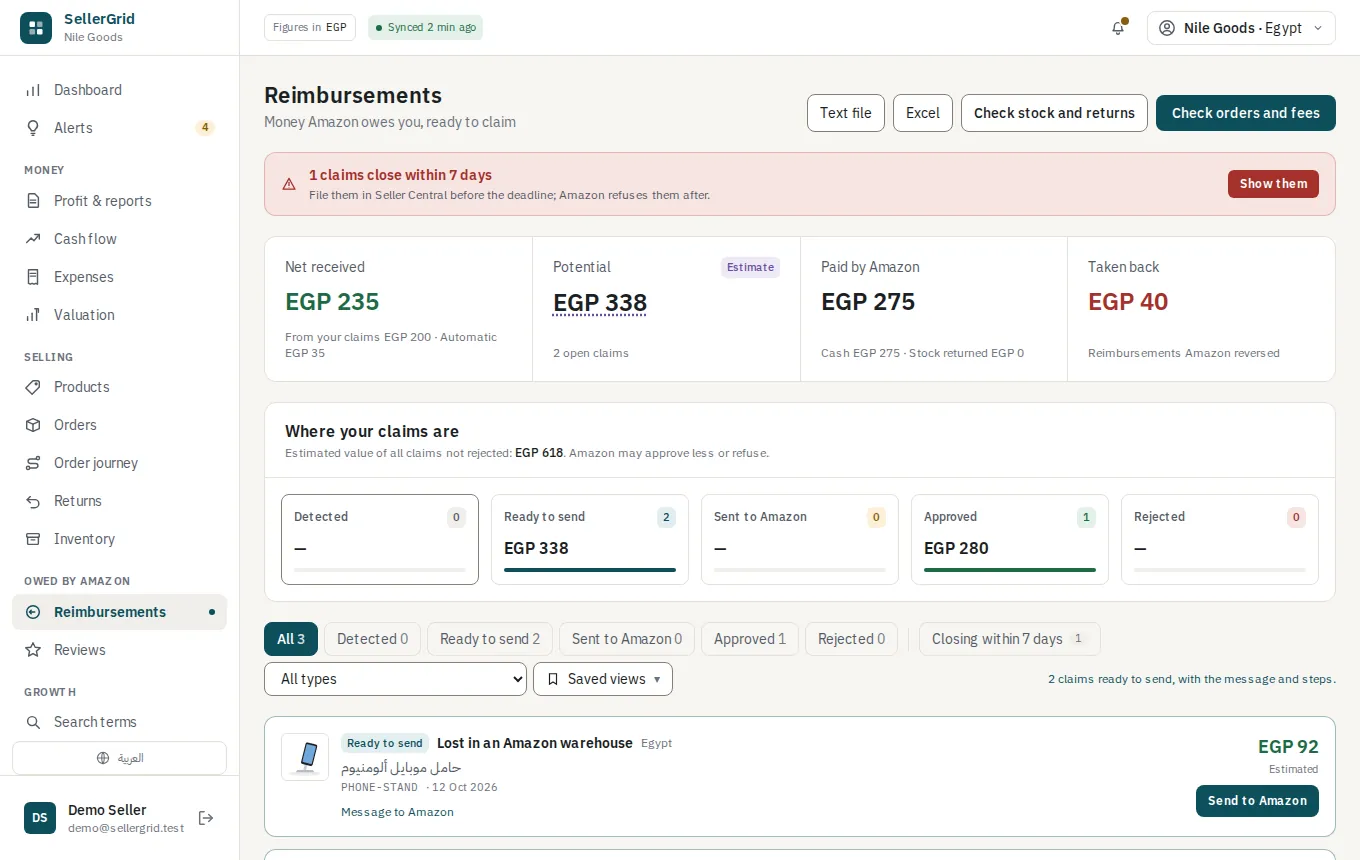Viewport: 1360px width, 860px height.
Task: Select the Ready to send 2 filter tab
Action: [x=490, y=639]
